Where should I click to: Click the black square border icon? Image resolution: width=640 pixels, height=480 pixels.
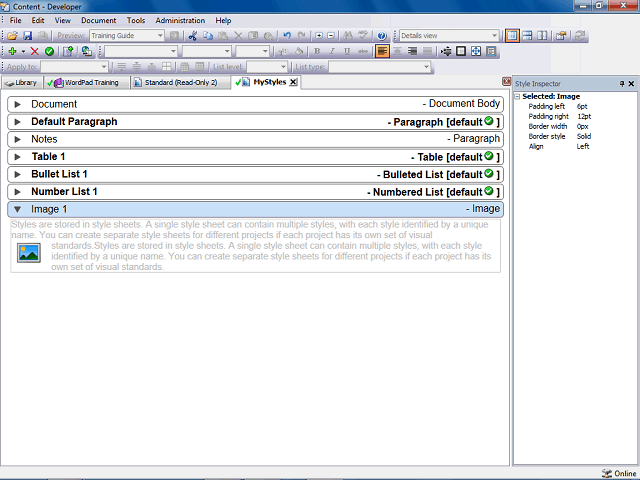click(x=461, y=51)
